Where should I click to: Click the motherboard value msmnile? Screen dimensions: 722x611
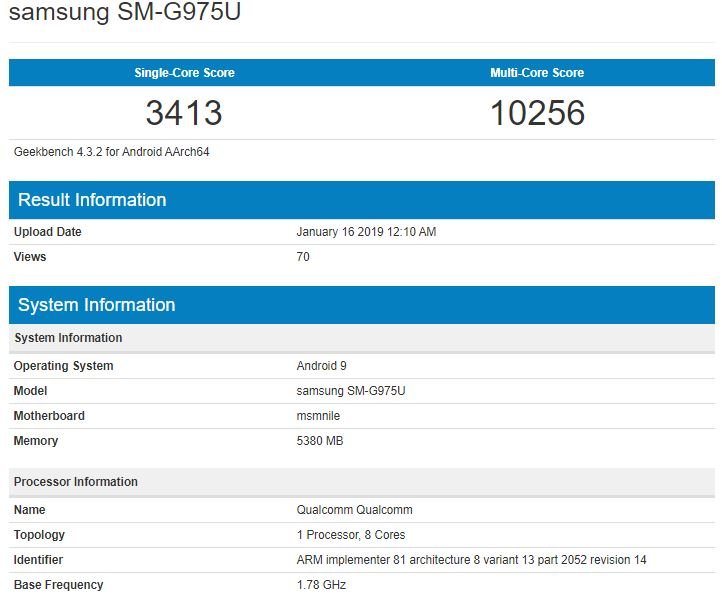click(x=318, y=415)
